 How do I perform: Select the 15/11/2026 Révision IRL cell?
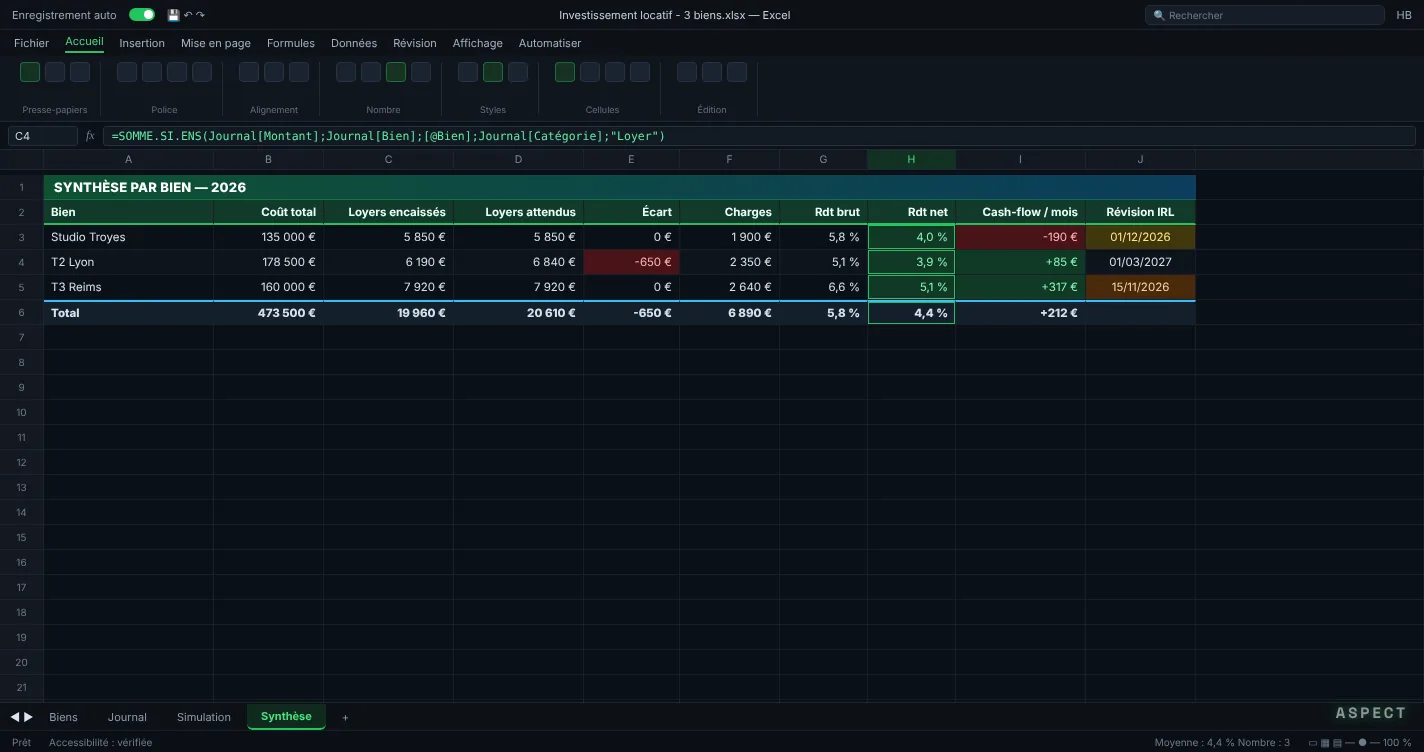click(x=1140, y=287)
